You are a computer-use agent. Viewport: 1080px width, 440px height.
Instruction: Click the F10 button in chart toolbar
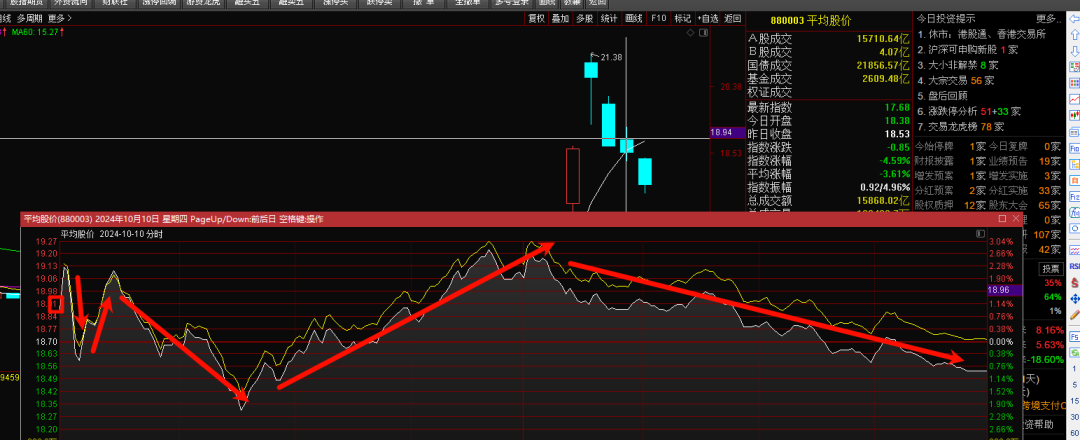(658, 19)
